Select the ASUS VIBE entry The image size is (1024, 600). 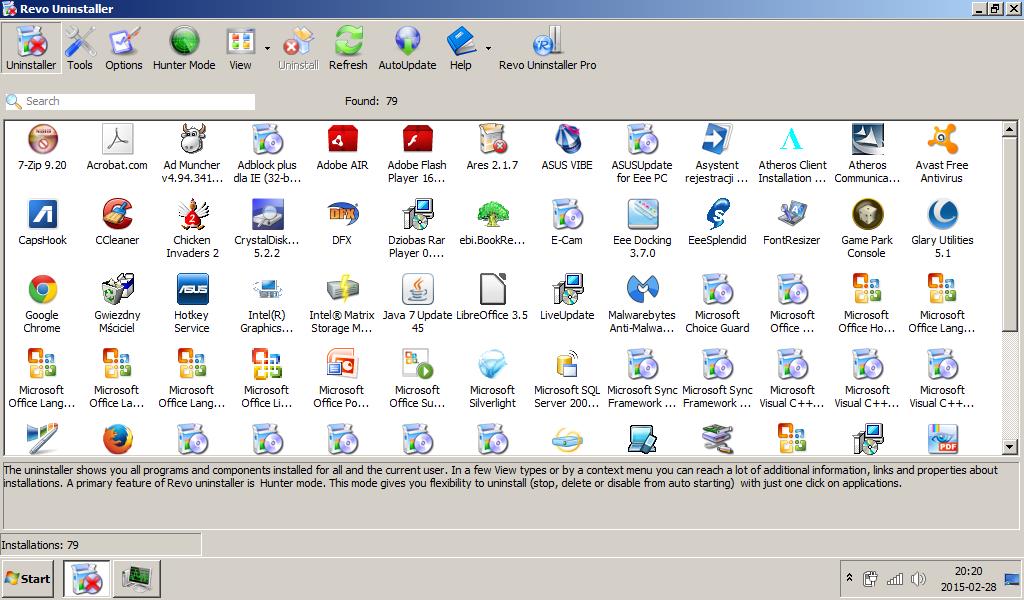(567, 148)
